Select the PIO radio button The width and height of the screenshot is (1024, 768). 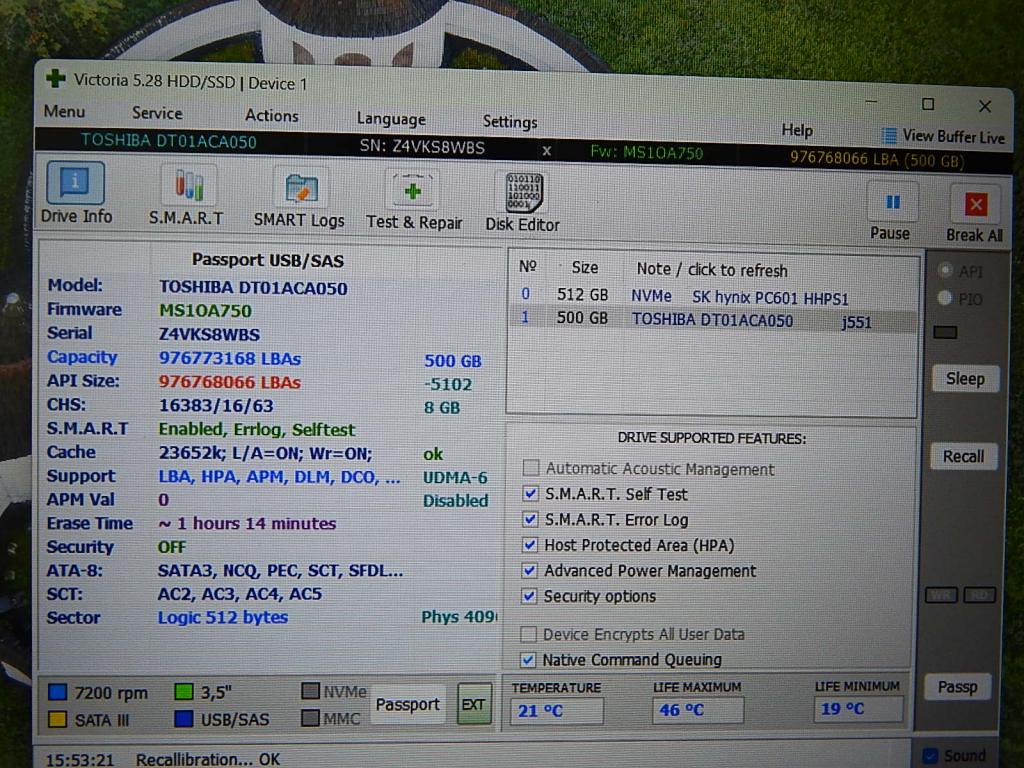944,298
